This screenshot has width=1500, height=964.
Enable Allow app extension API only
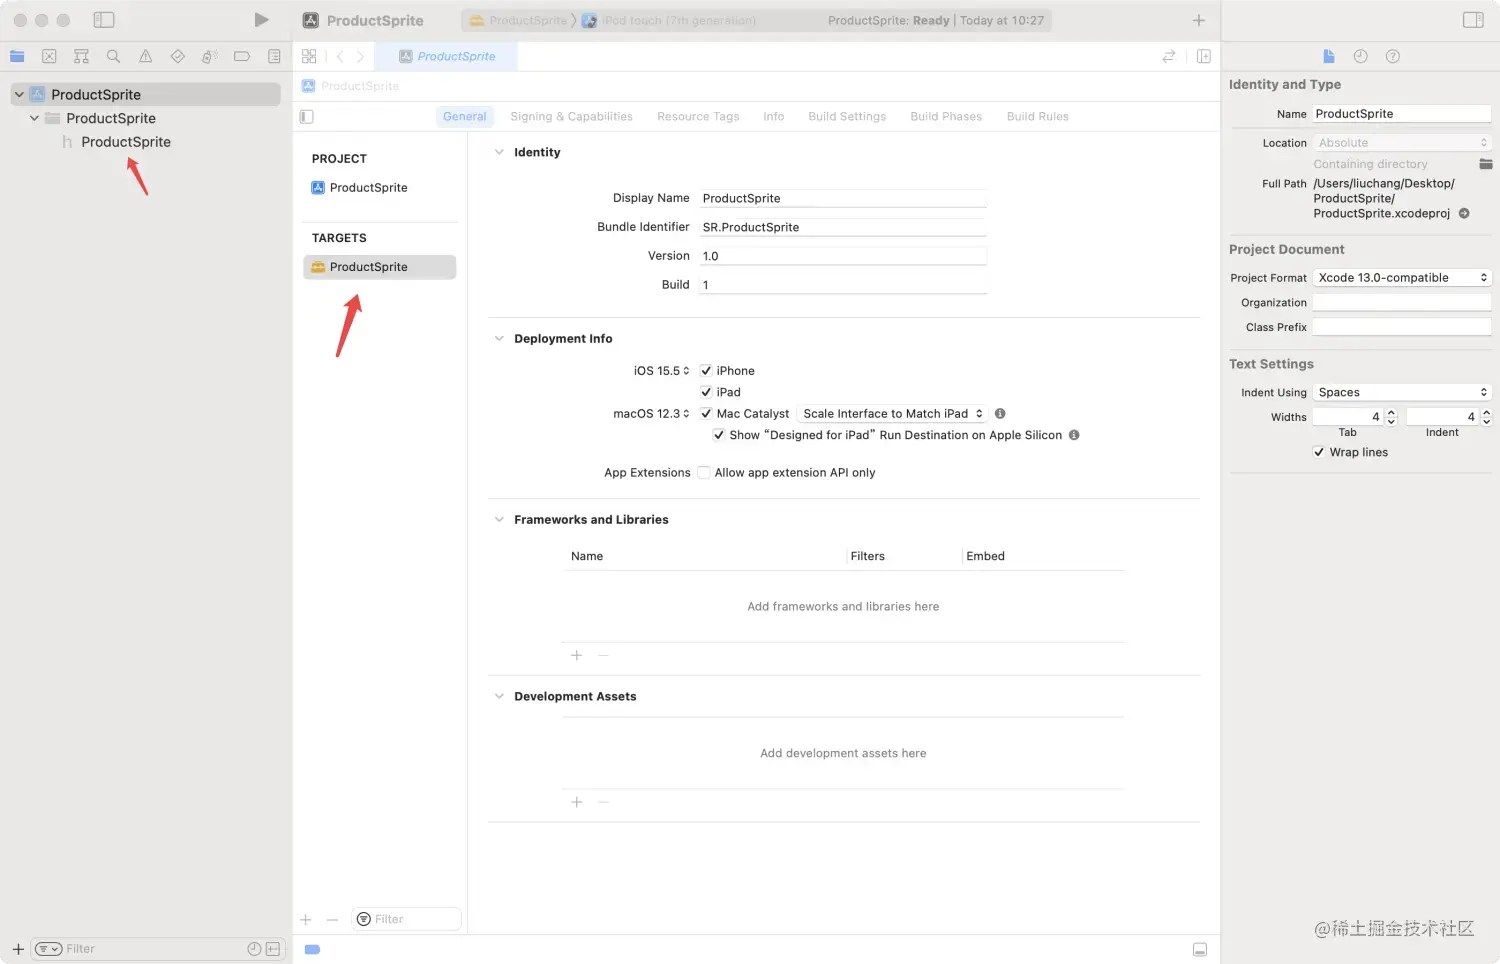[x=704, y=473]
